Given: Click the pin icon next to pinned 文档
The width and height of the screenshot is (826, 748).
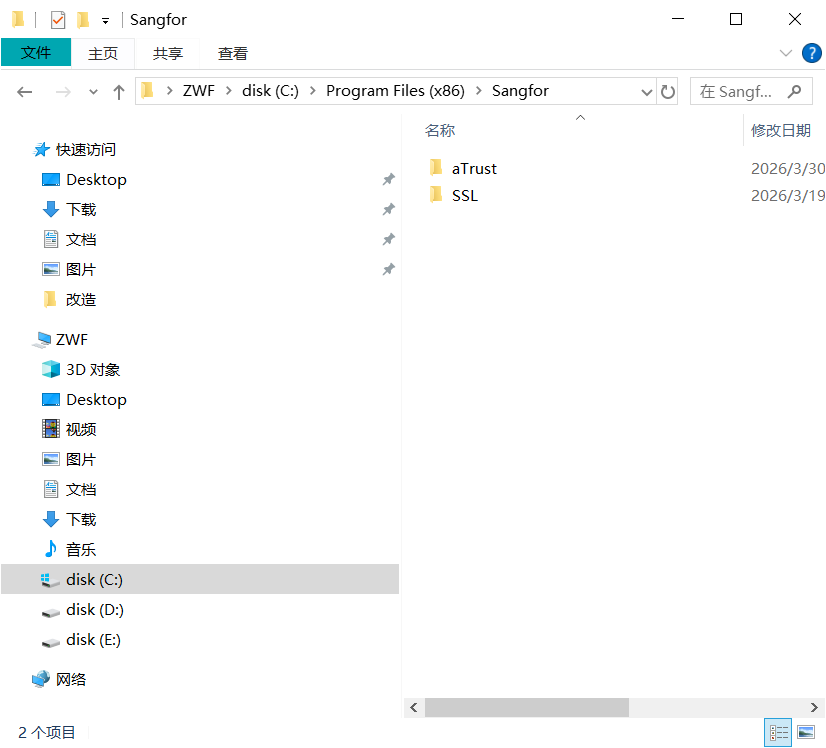Looking at the screenshot, I should pyautogui.click(x=389, y=240).
